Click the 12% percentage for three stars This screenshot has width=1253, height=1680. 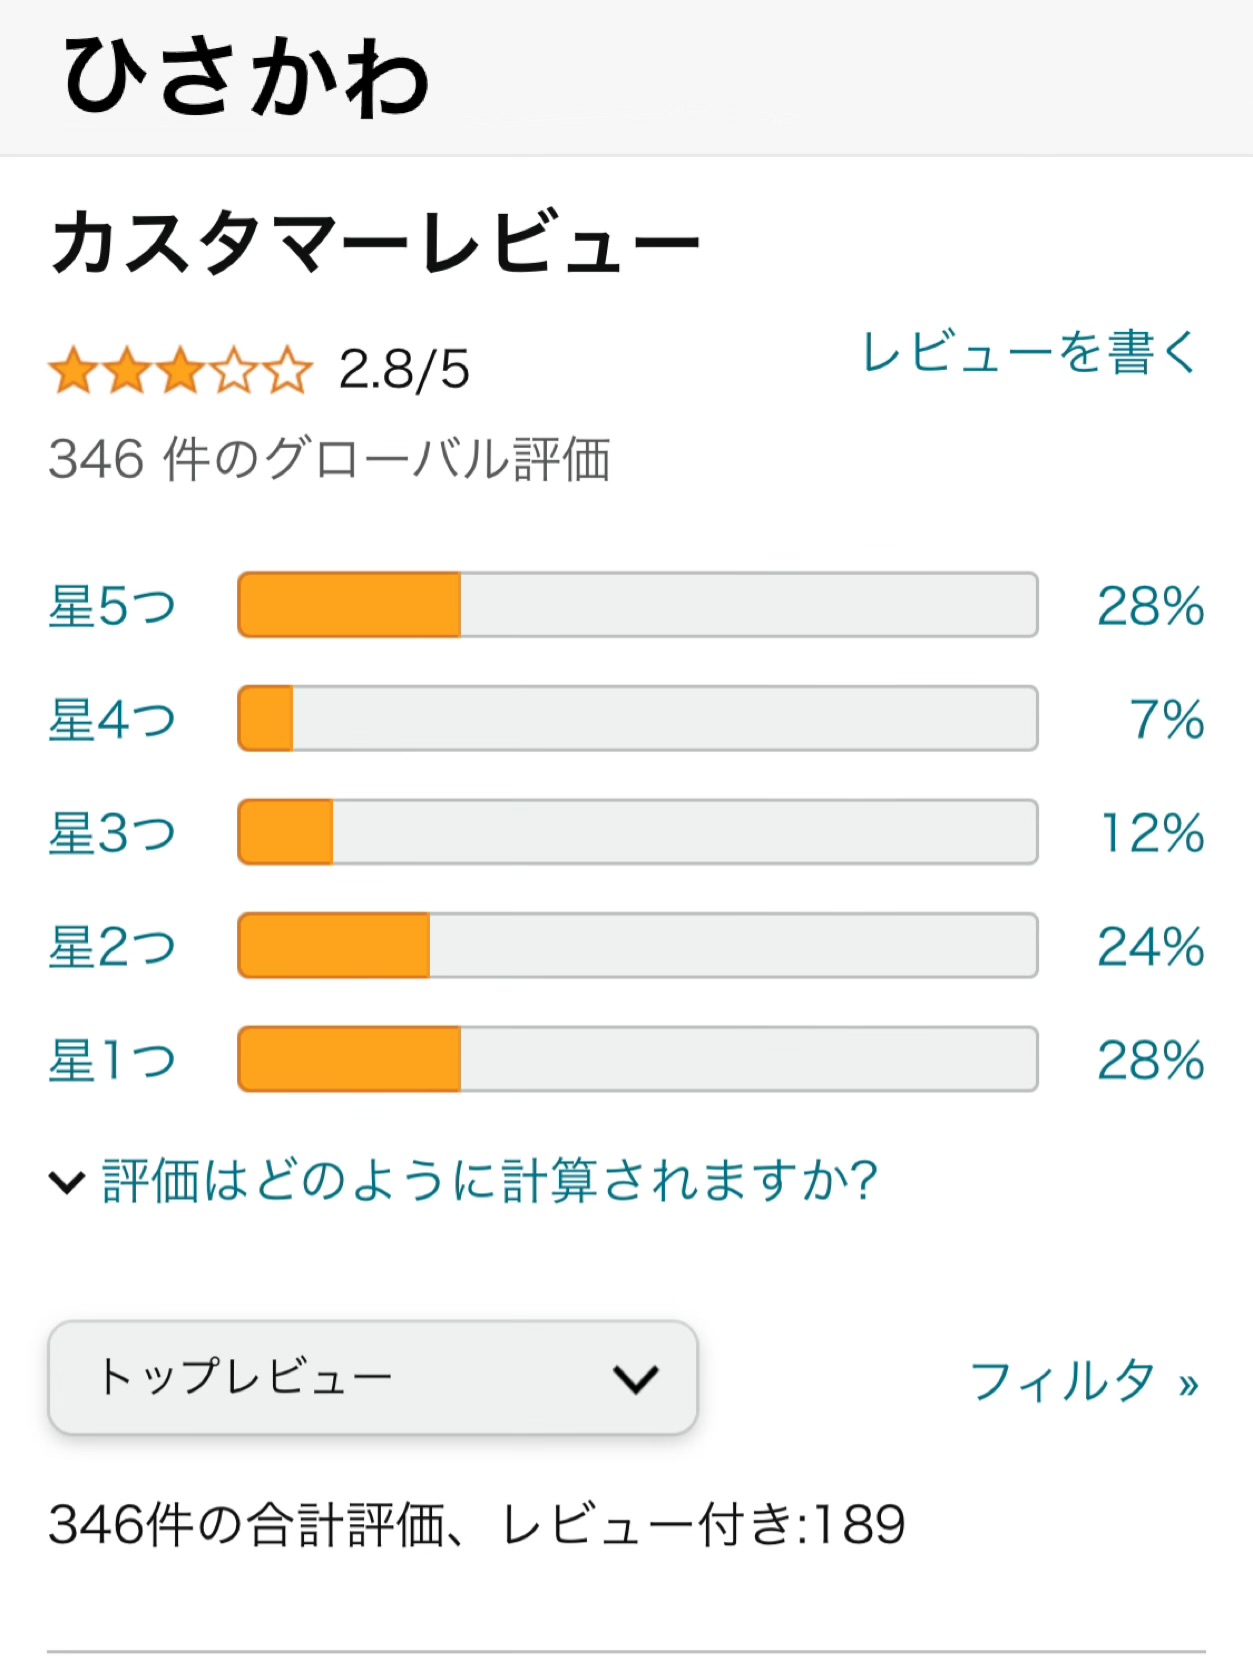click(1152, 833)
